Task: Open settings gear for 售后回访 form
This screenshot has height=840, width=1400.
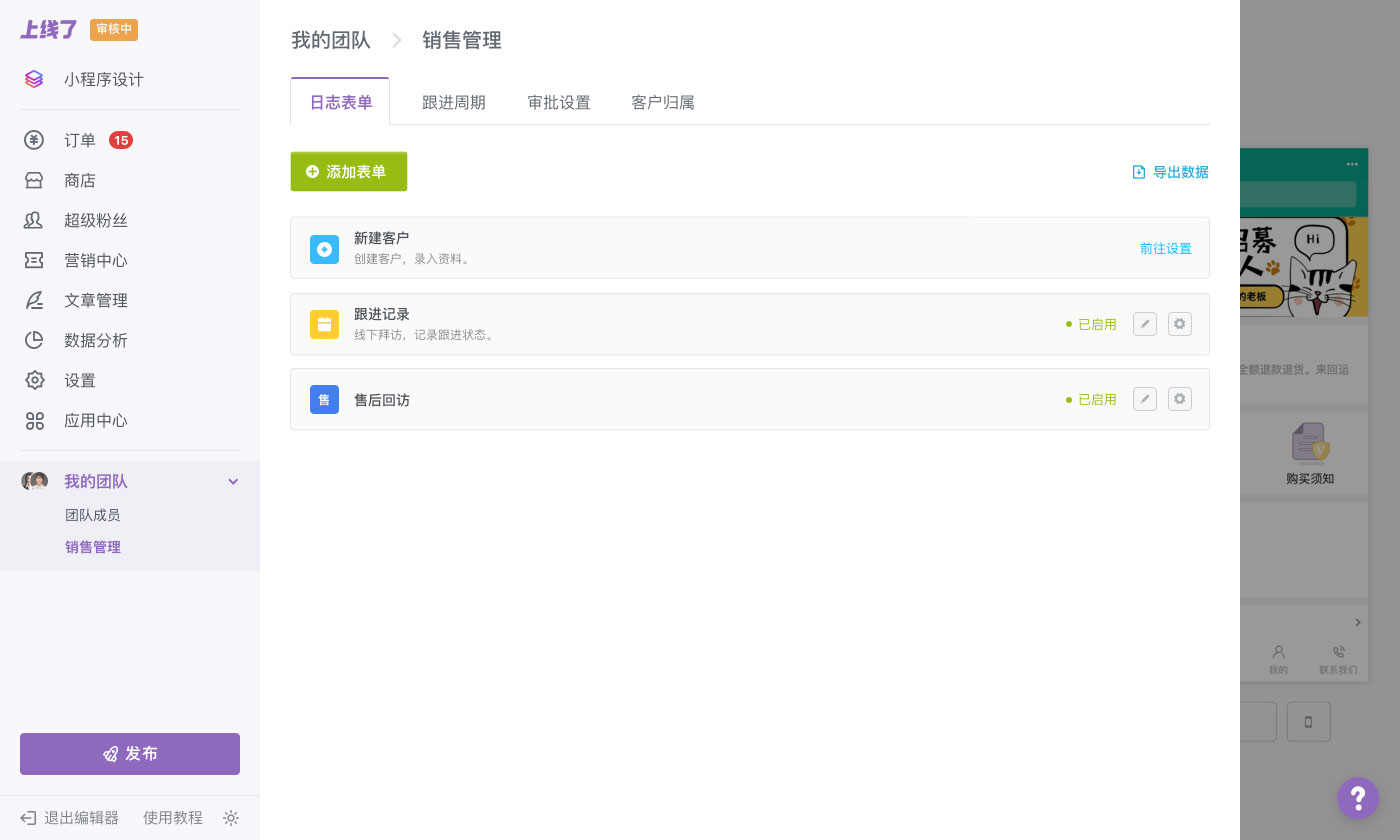Action: pos(1179,399)
